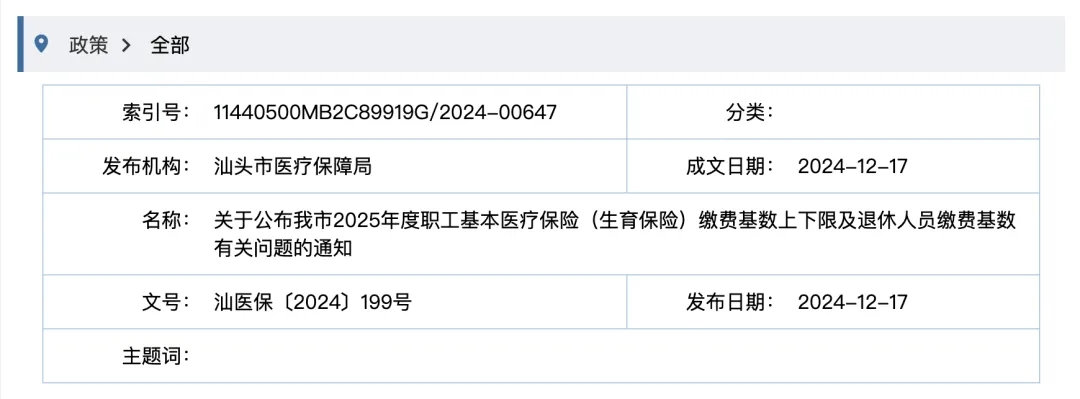1080x399 pixels.
Task: Select the 全部 breadcrumb item
Action: coord(169,45)
